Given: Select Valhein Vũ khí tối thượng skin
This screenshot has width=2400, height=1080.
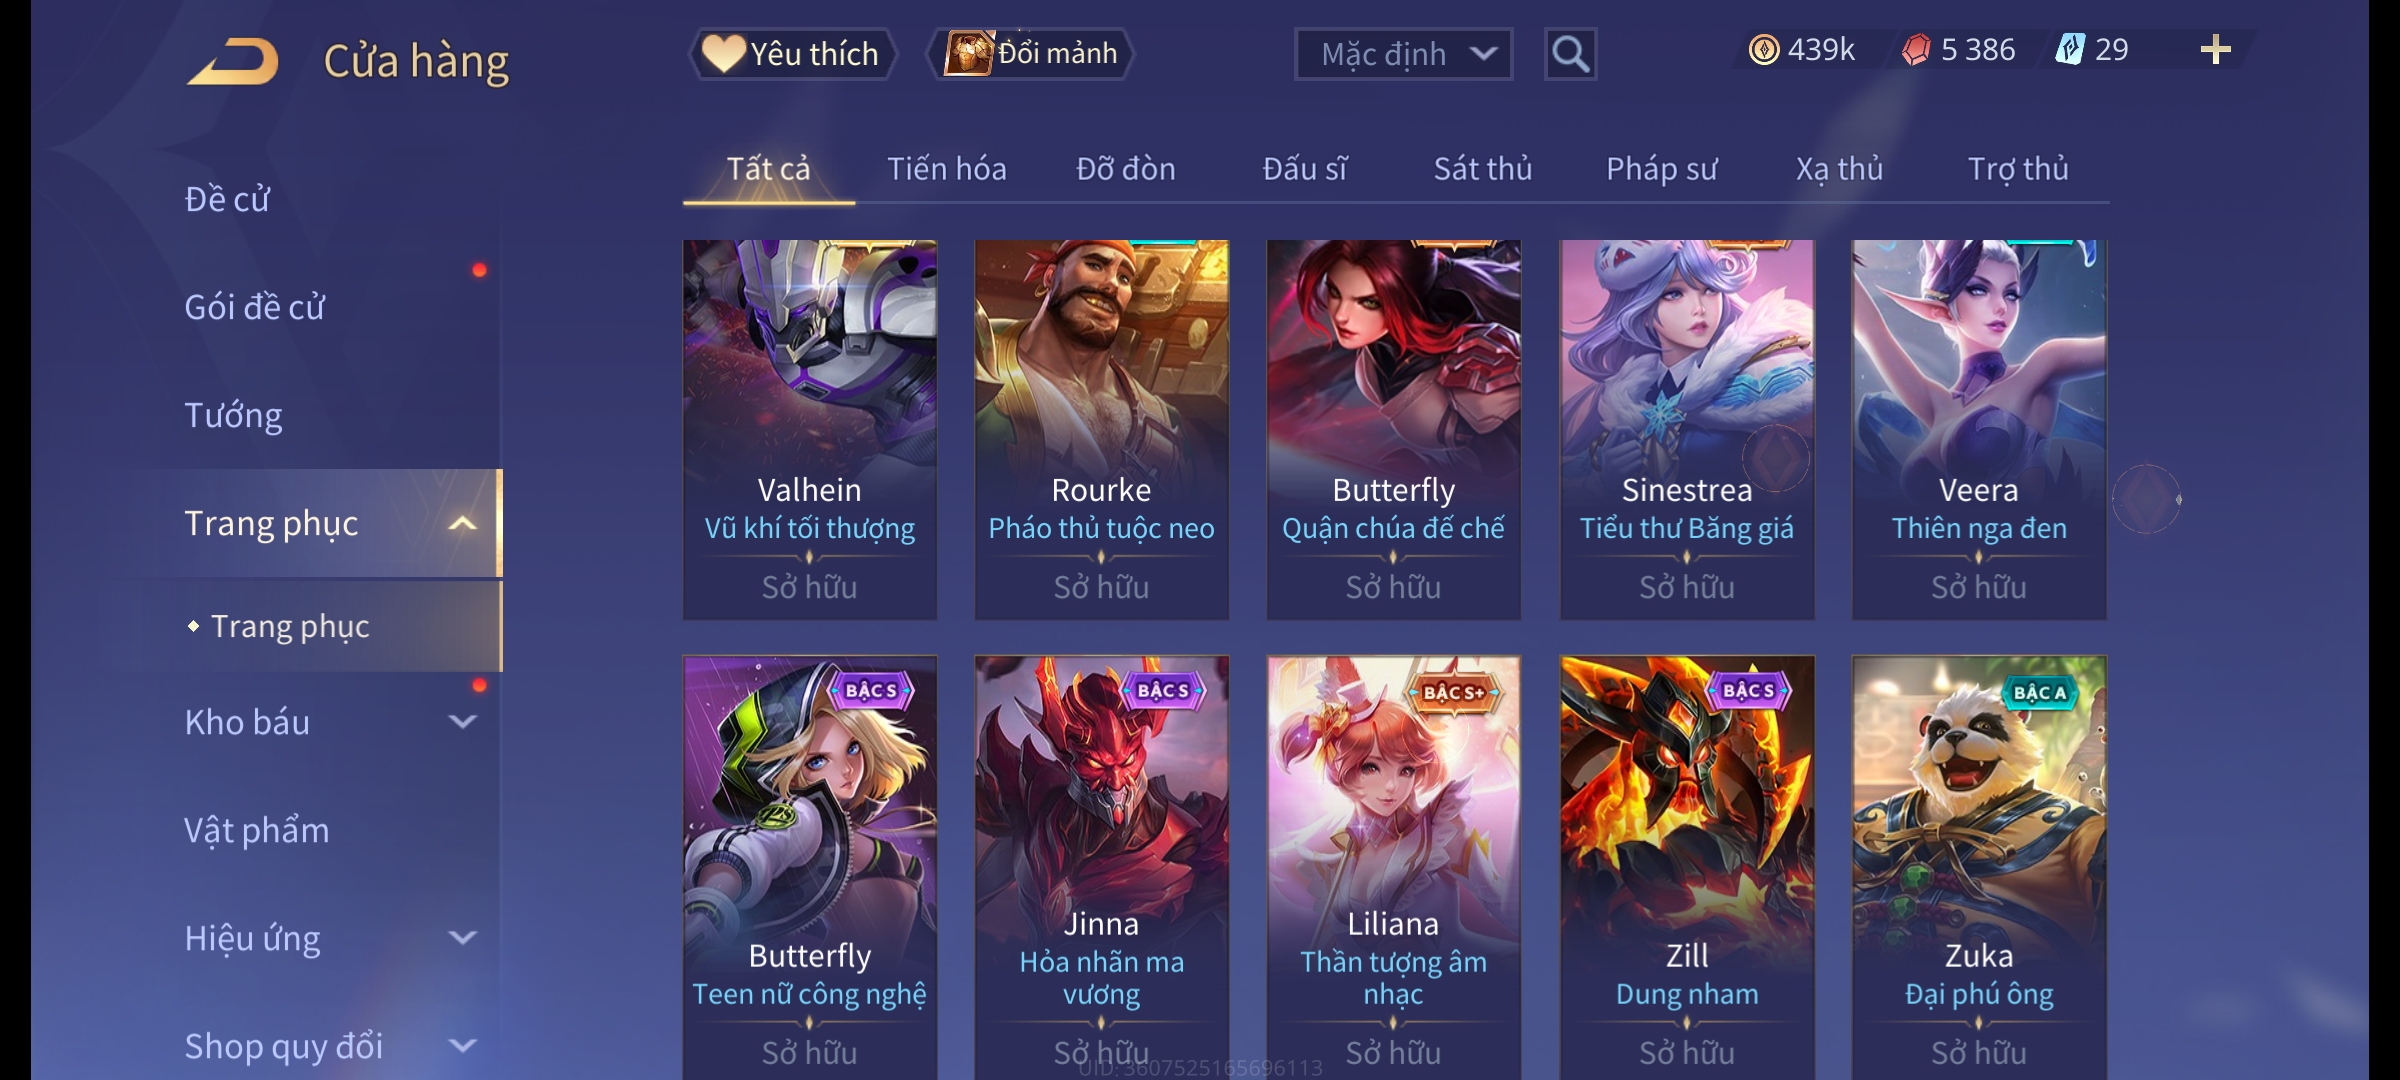Looking at the screenshot, I should tap(810, 430).
